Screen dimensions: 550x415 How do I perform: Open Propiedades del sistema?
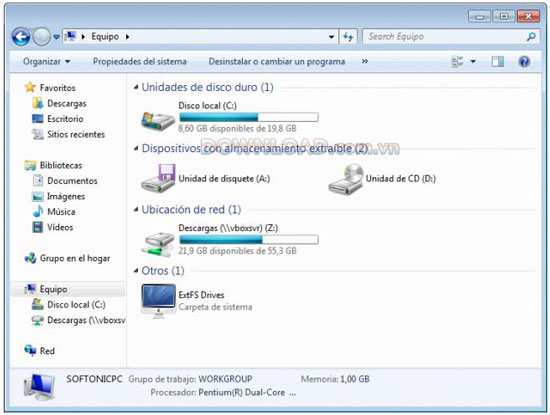coord(140,61)
